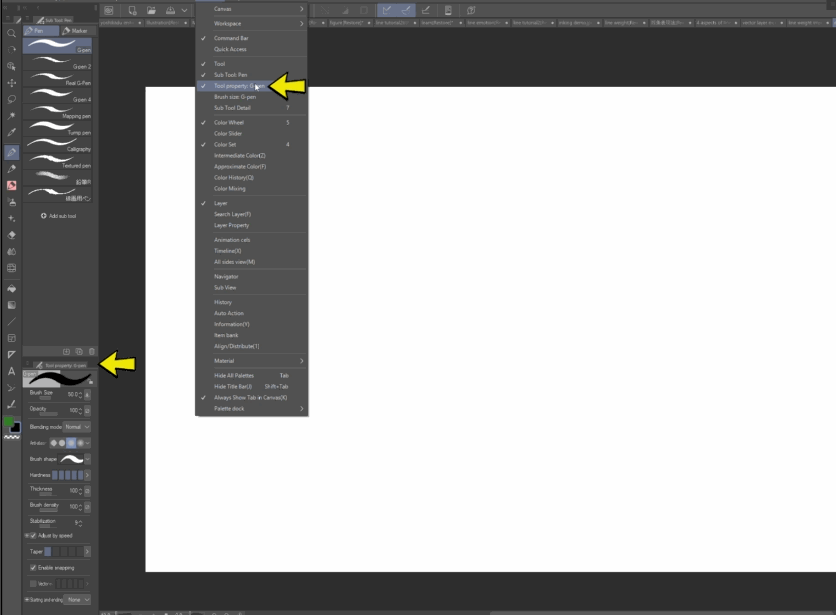This screenshot has width=836, height=615.
Task: Click the Hardness level indicator
Action: click(x=67, y=475)
